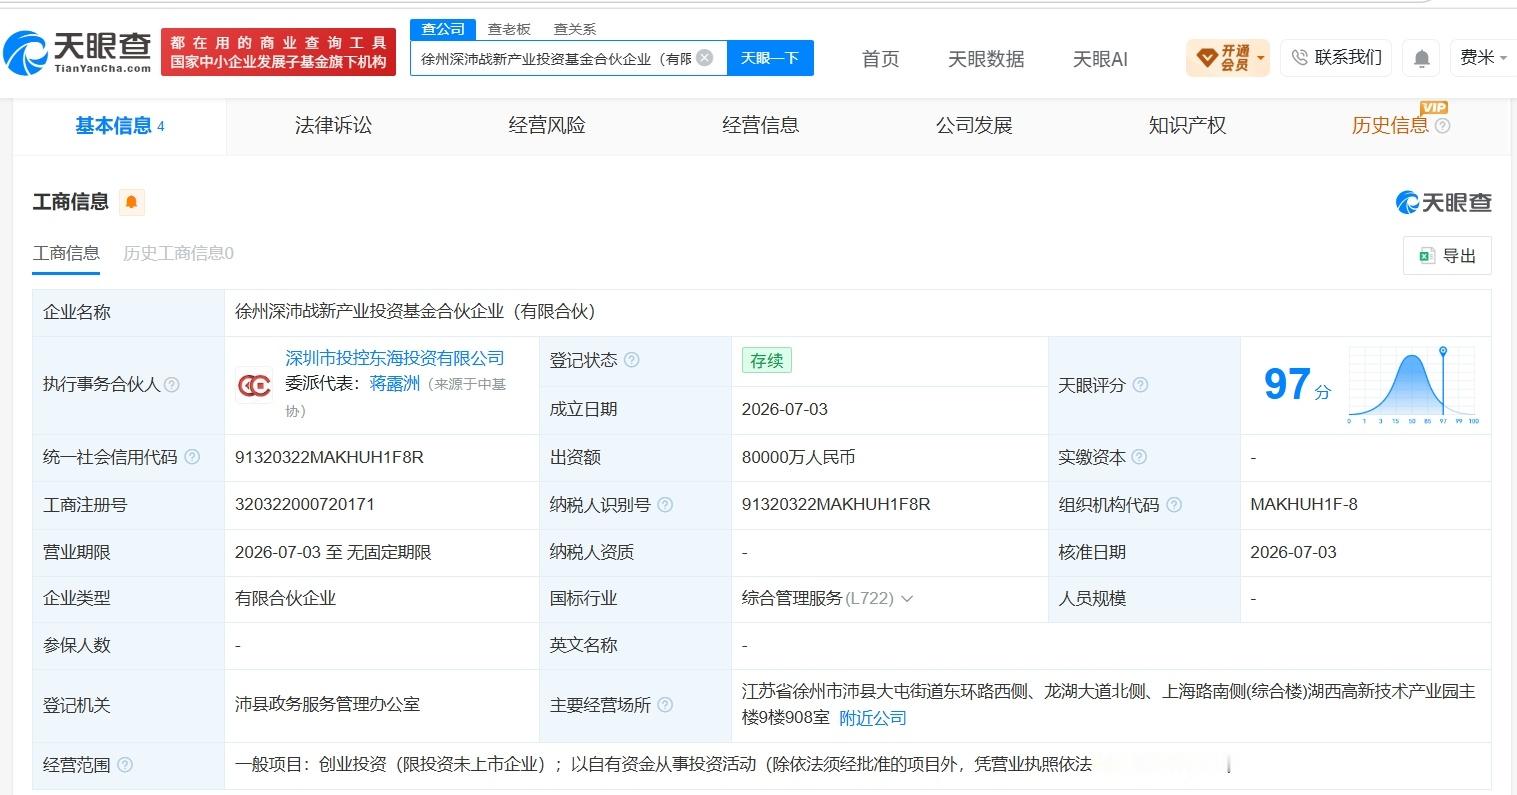Click the help icon next to 主要经营场所
1517x795 pixels.
(x=665, y=705)
